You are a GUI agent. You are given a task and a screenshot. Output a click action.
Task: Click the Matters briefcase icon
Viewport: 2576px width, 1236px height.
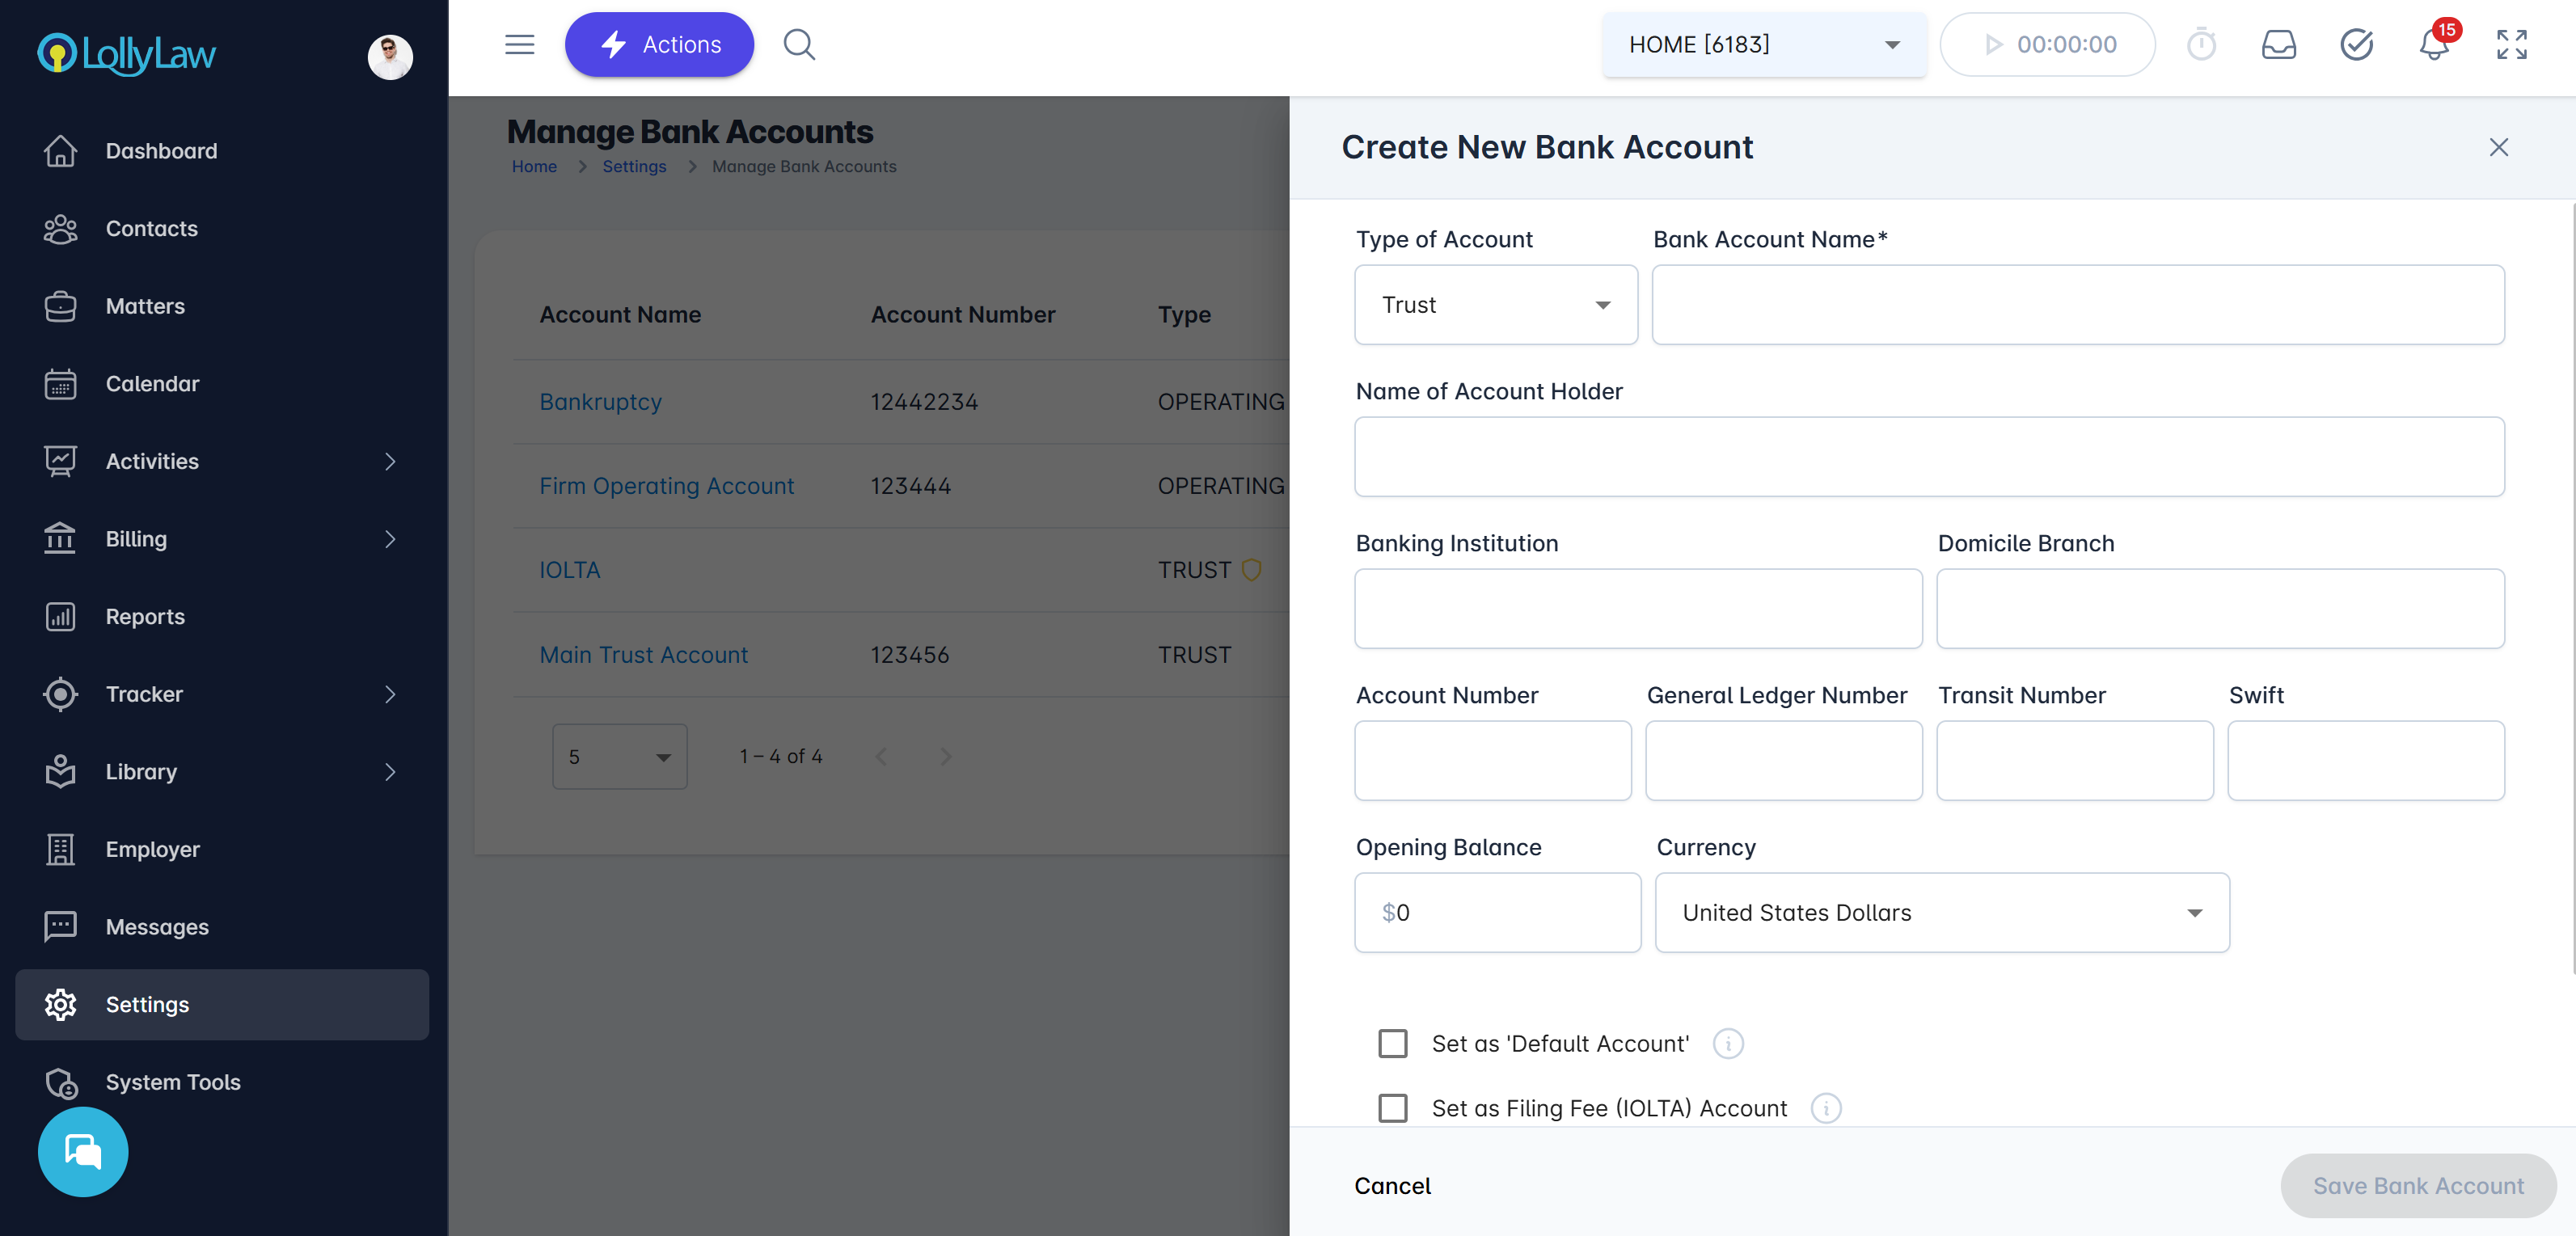[60, 306]
